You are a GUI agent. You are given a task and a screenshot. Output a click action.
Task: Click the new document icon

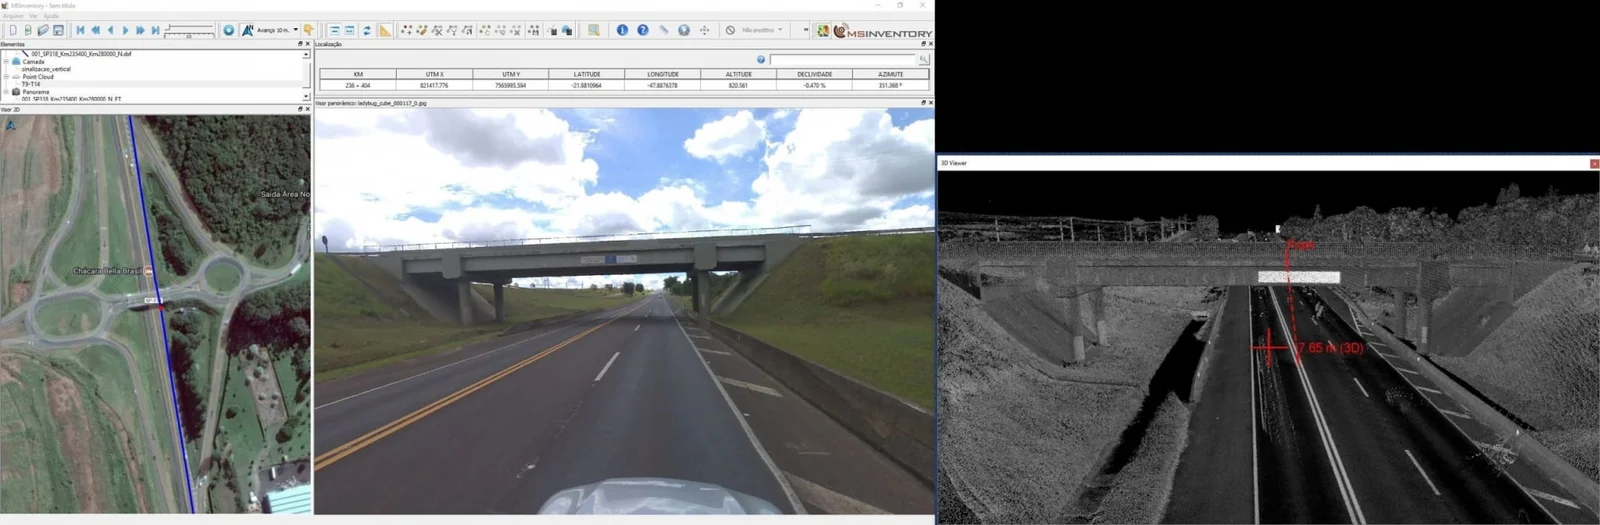13,30
